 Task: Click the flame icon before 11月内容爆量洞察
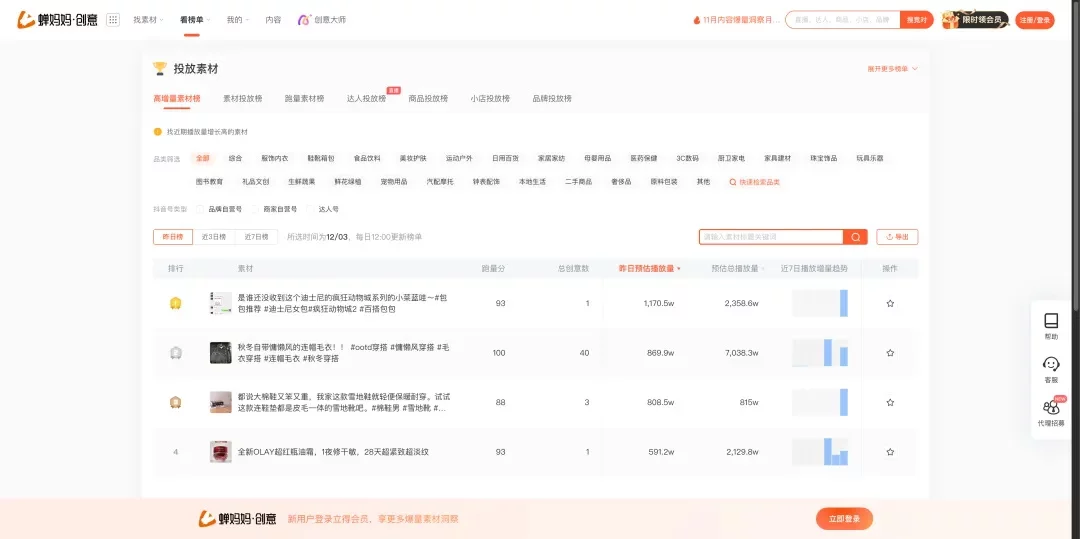[x=696, y=20]
